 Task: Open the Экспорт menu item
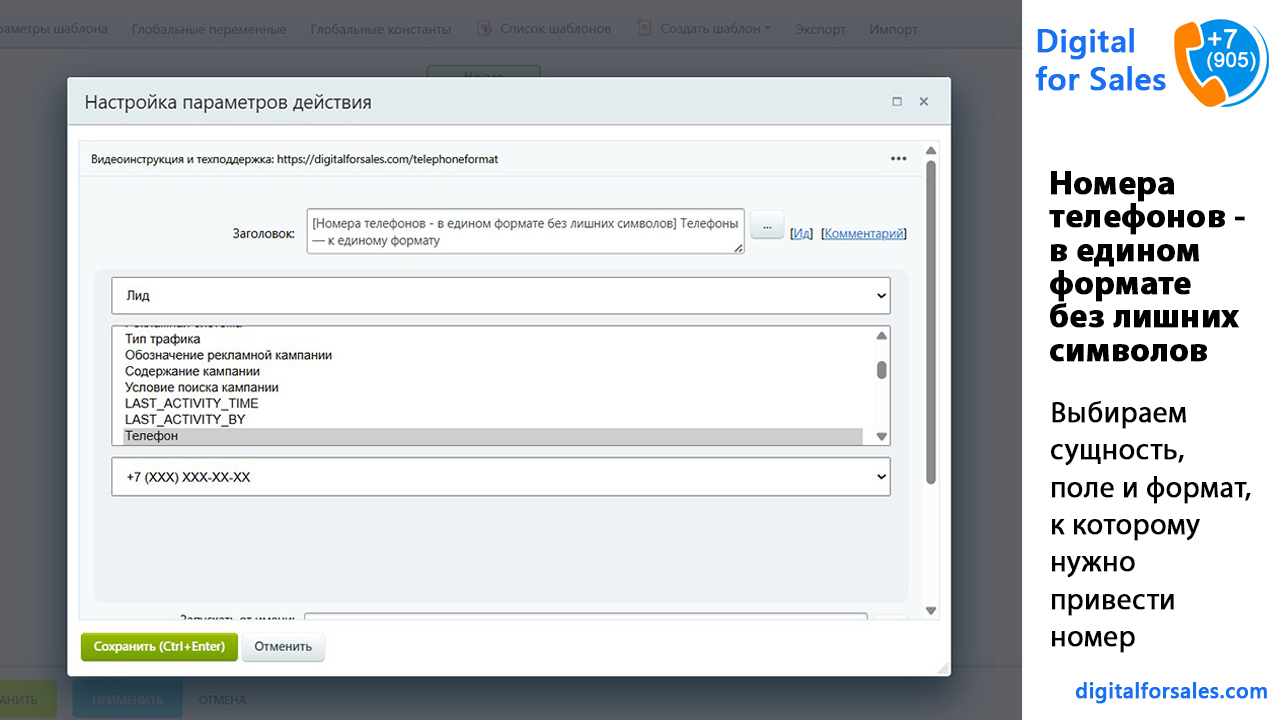click(820, 29)
